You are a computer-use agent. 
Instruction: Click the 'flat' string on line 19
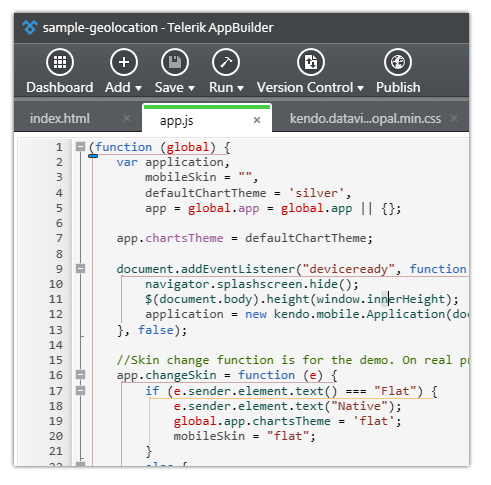pyautogui.click(x=374, y=421)
